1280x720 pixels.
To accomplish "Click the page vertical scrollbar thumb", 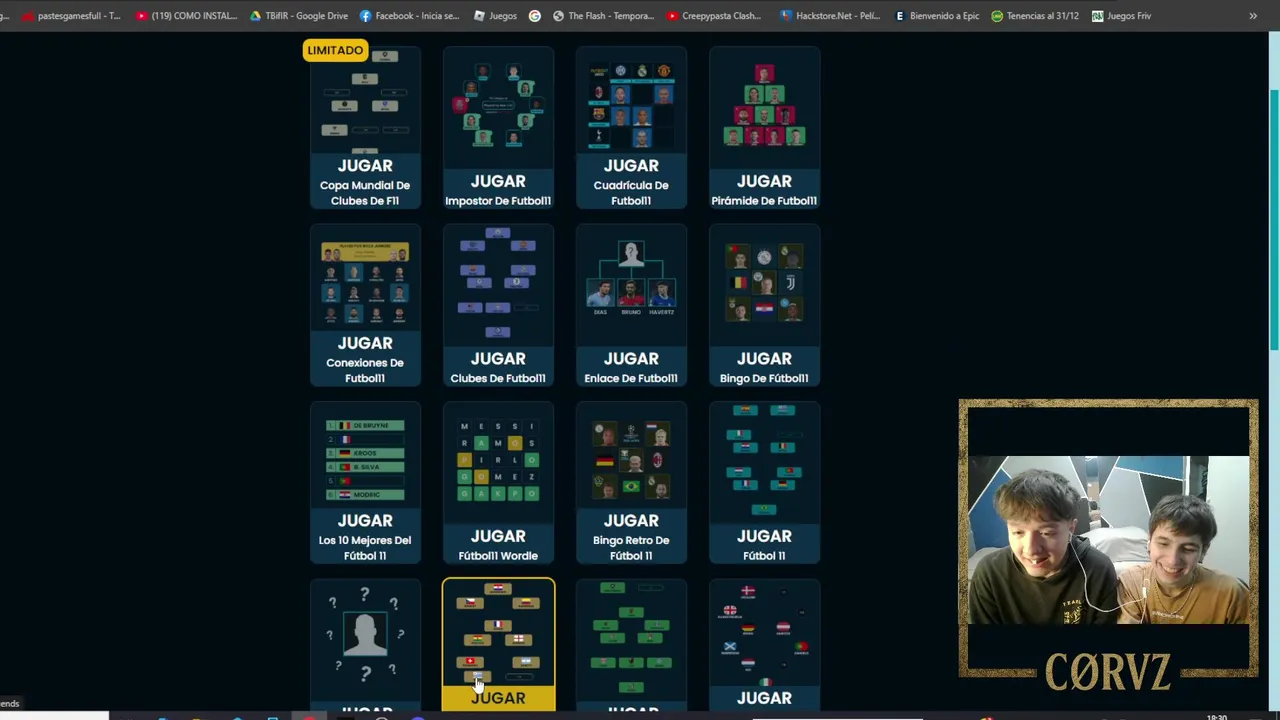I will [1273, 219].
